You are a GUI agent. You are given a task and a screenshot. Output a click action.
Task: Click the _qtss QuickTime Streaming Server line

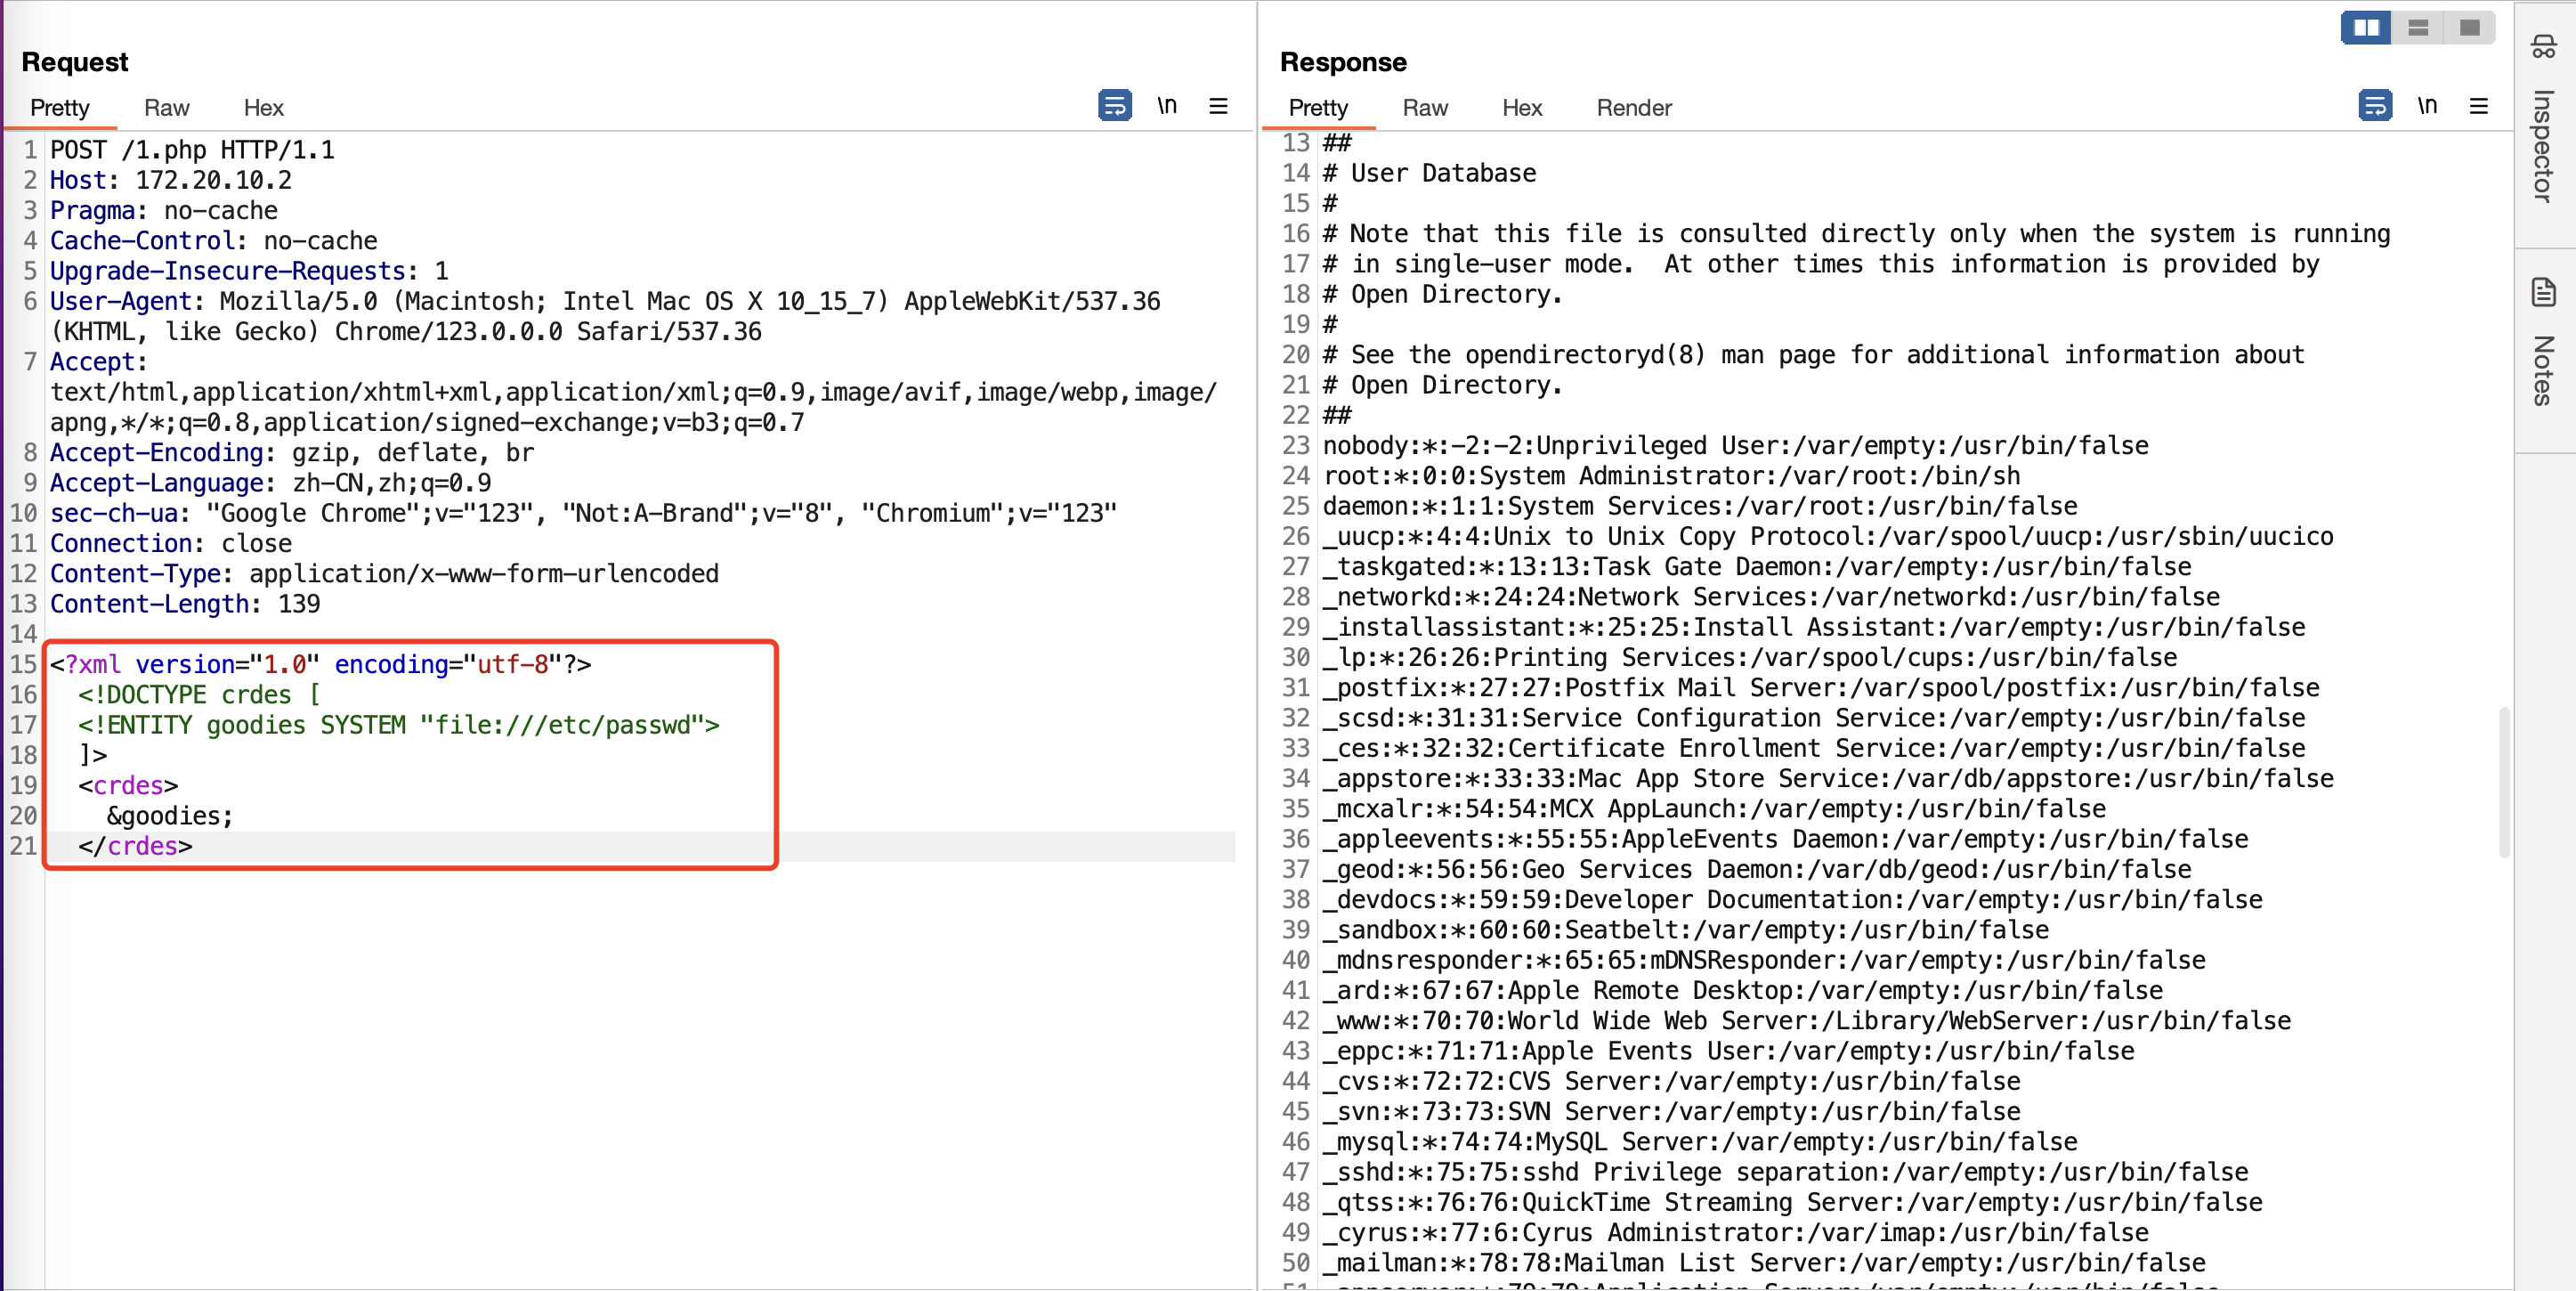(1792, 1203)
